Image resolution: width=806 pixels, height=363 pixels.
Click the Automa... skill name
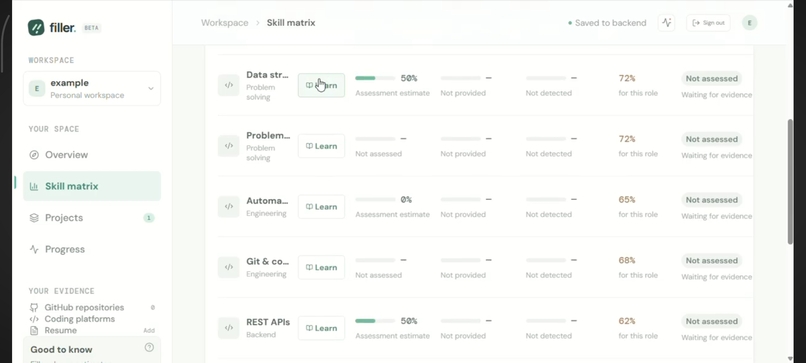tap(267, 201)
